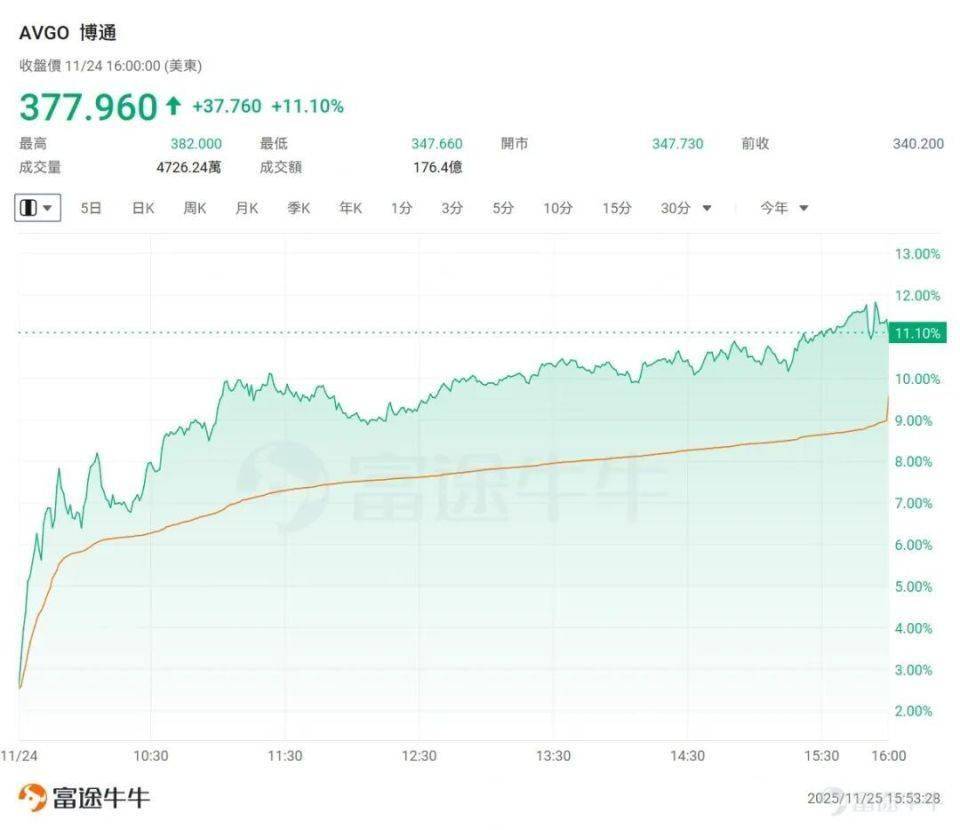Select the 月K monthly tab
The image size is (960, 830).
[x=246, y=208]
